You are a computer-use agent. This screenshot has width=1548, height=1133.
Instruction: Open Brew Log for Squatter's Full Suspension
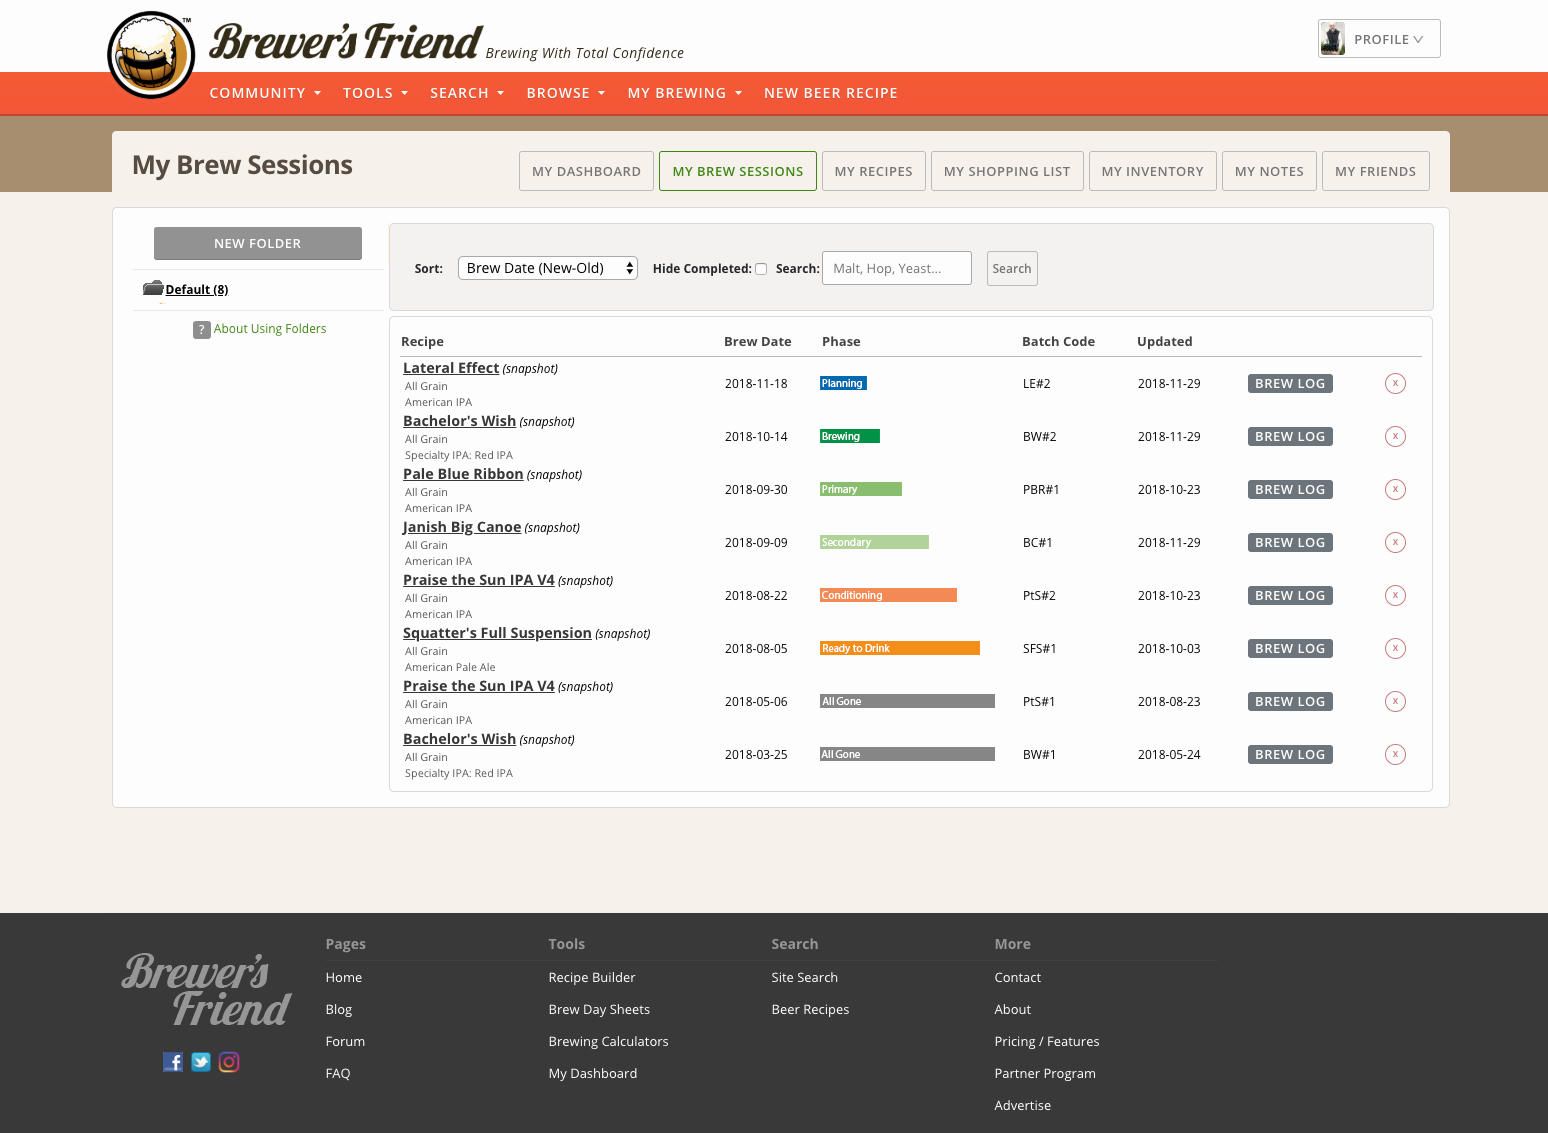coord(1290,648)
